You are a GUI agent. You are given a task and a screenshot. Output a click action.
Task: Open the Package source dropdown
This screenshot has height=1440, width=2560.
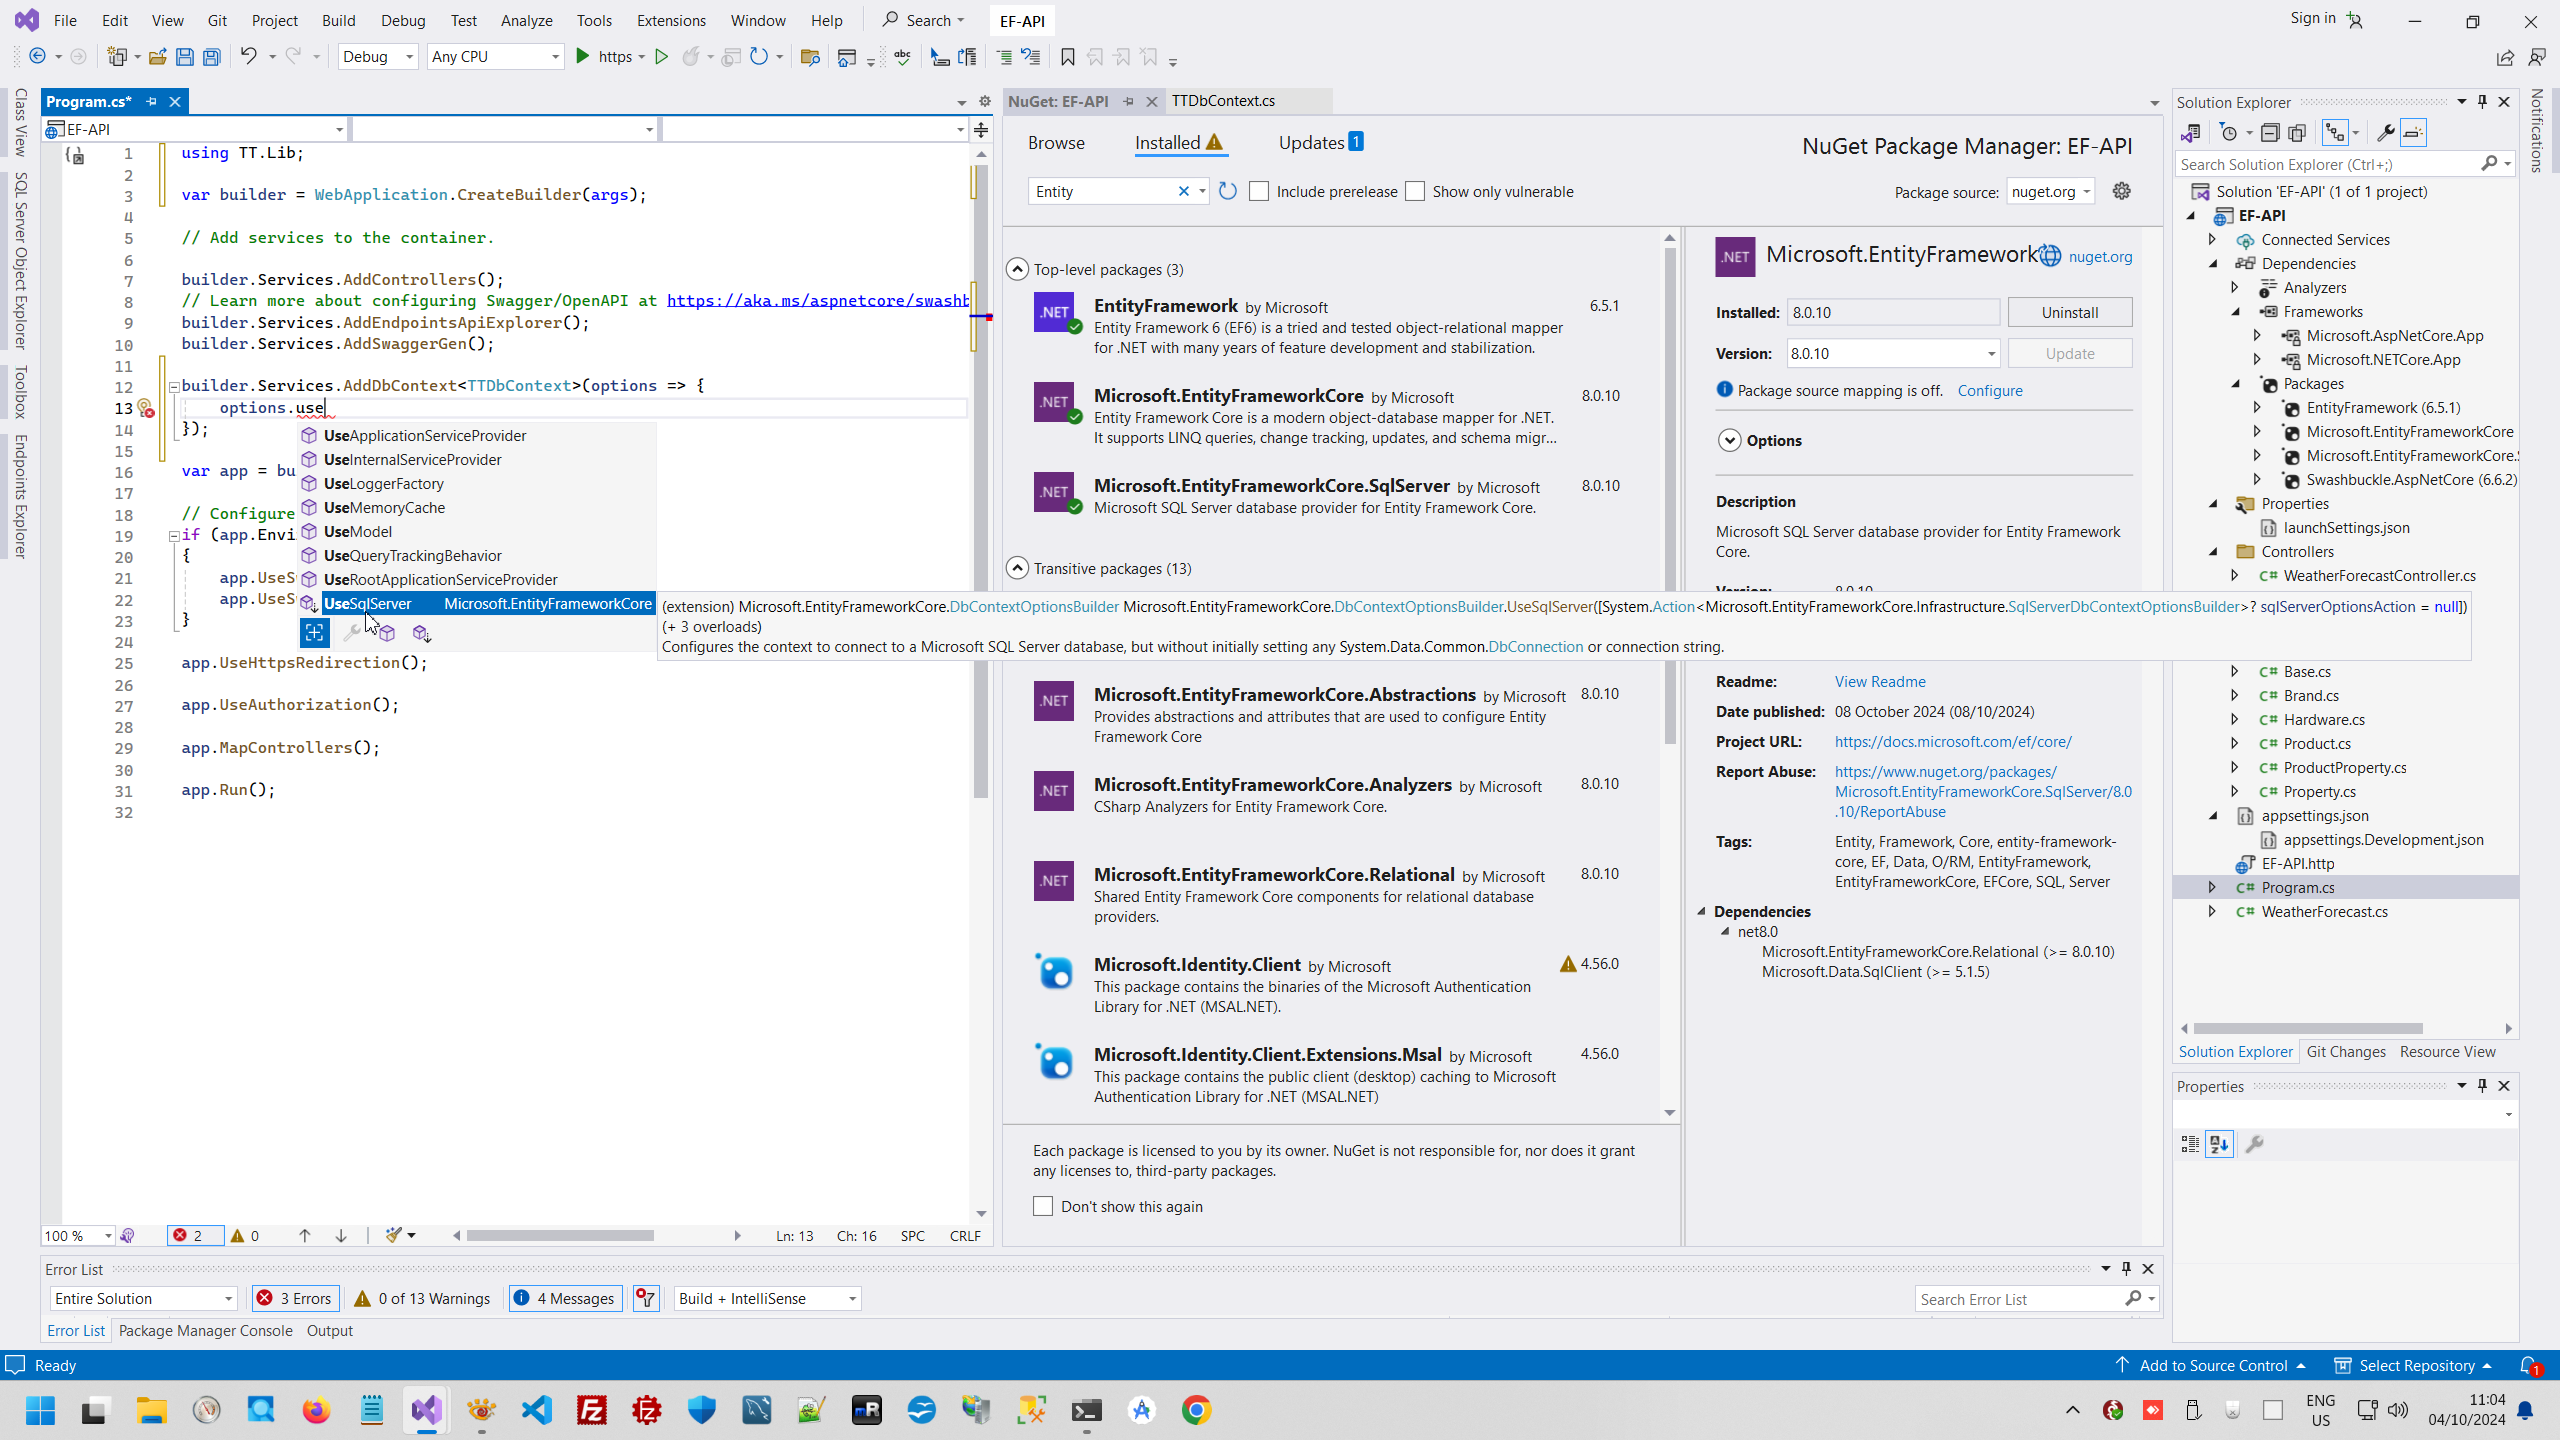tap(2050, 191)
